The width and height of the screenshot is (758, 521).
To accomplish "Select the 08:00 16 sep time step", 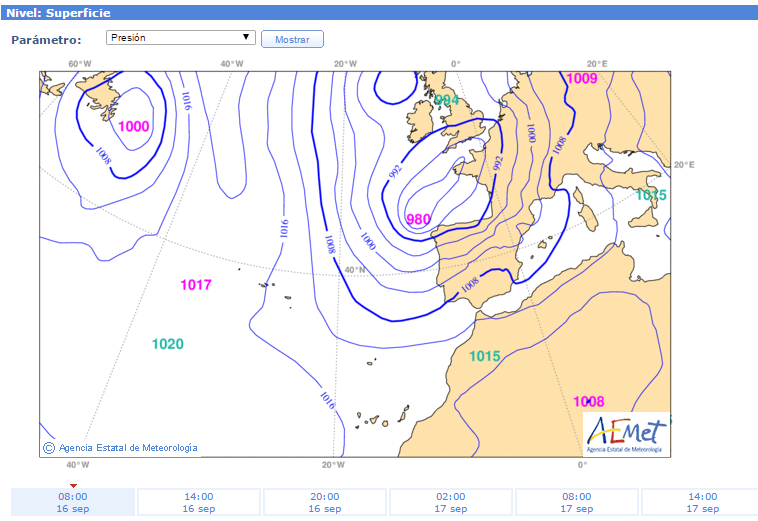I will [73, 502].
